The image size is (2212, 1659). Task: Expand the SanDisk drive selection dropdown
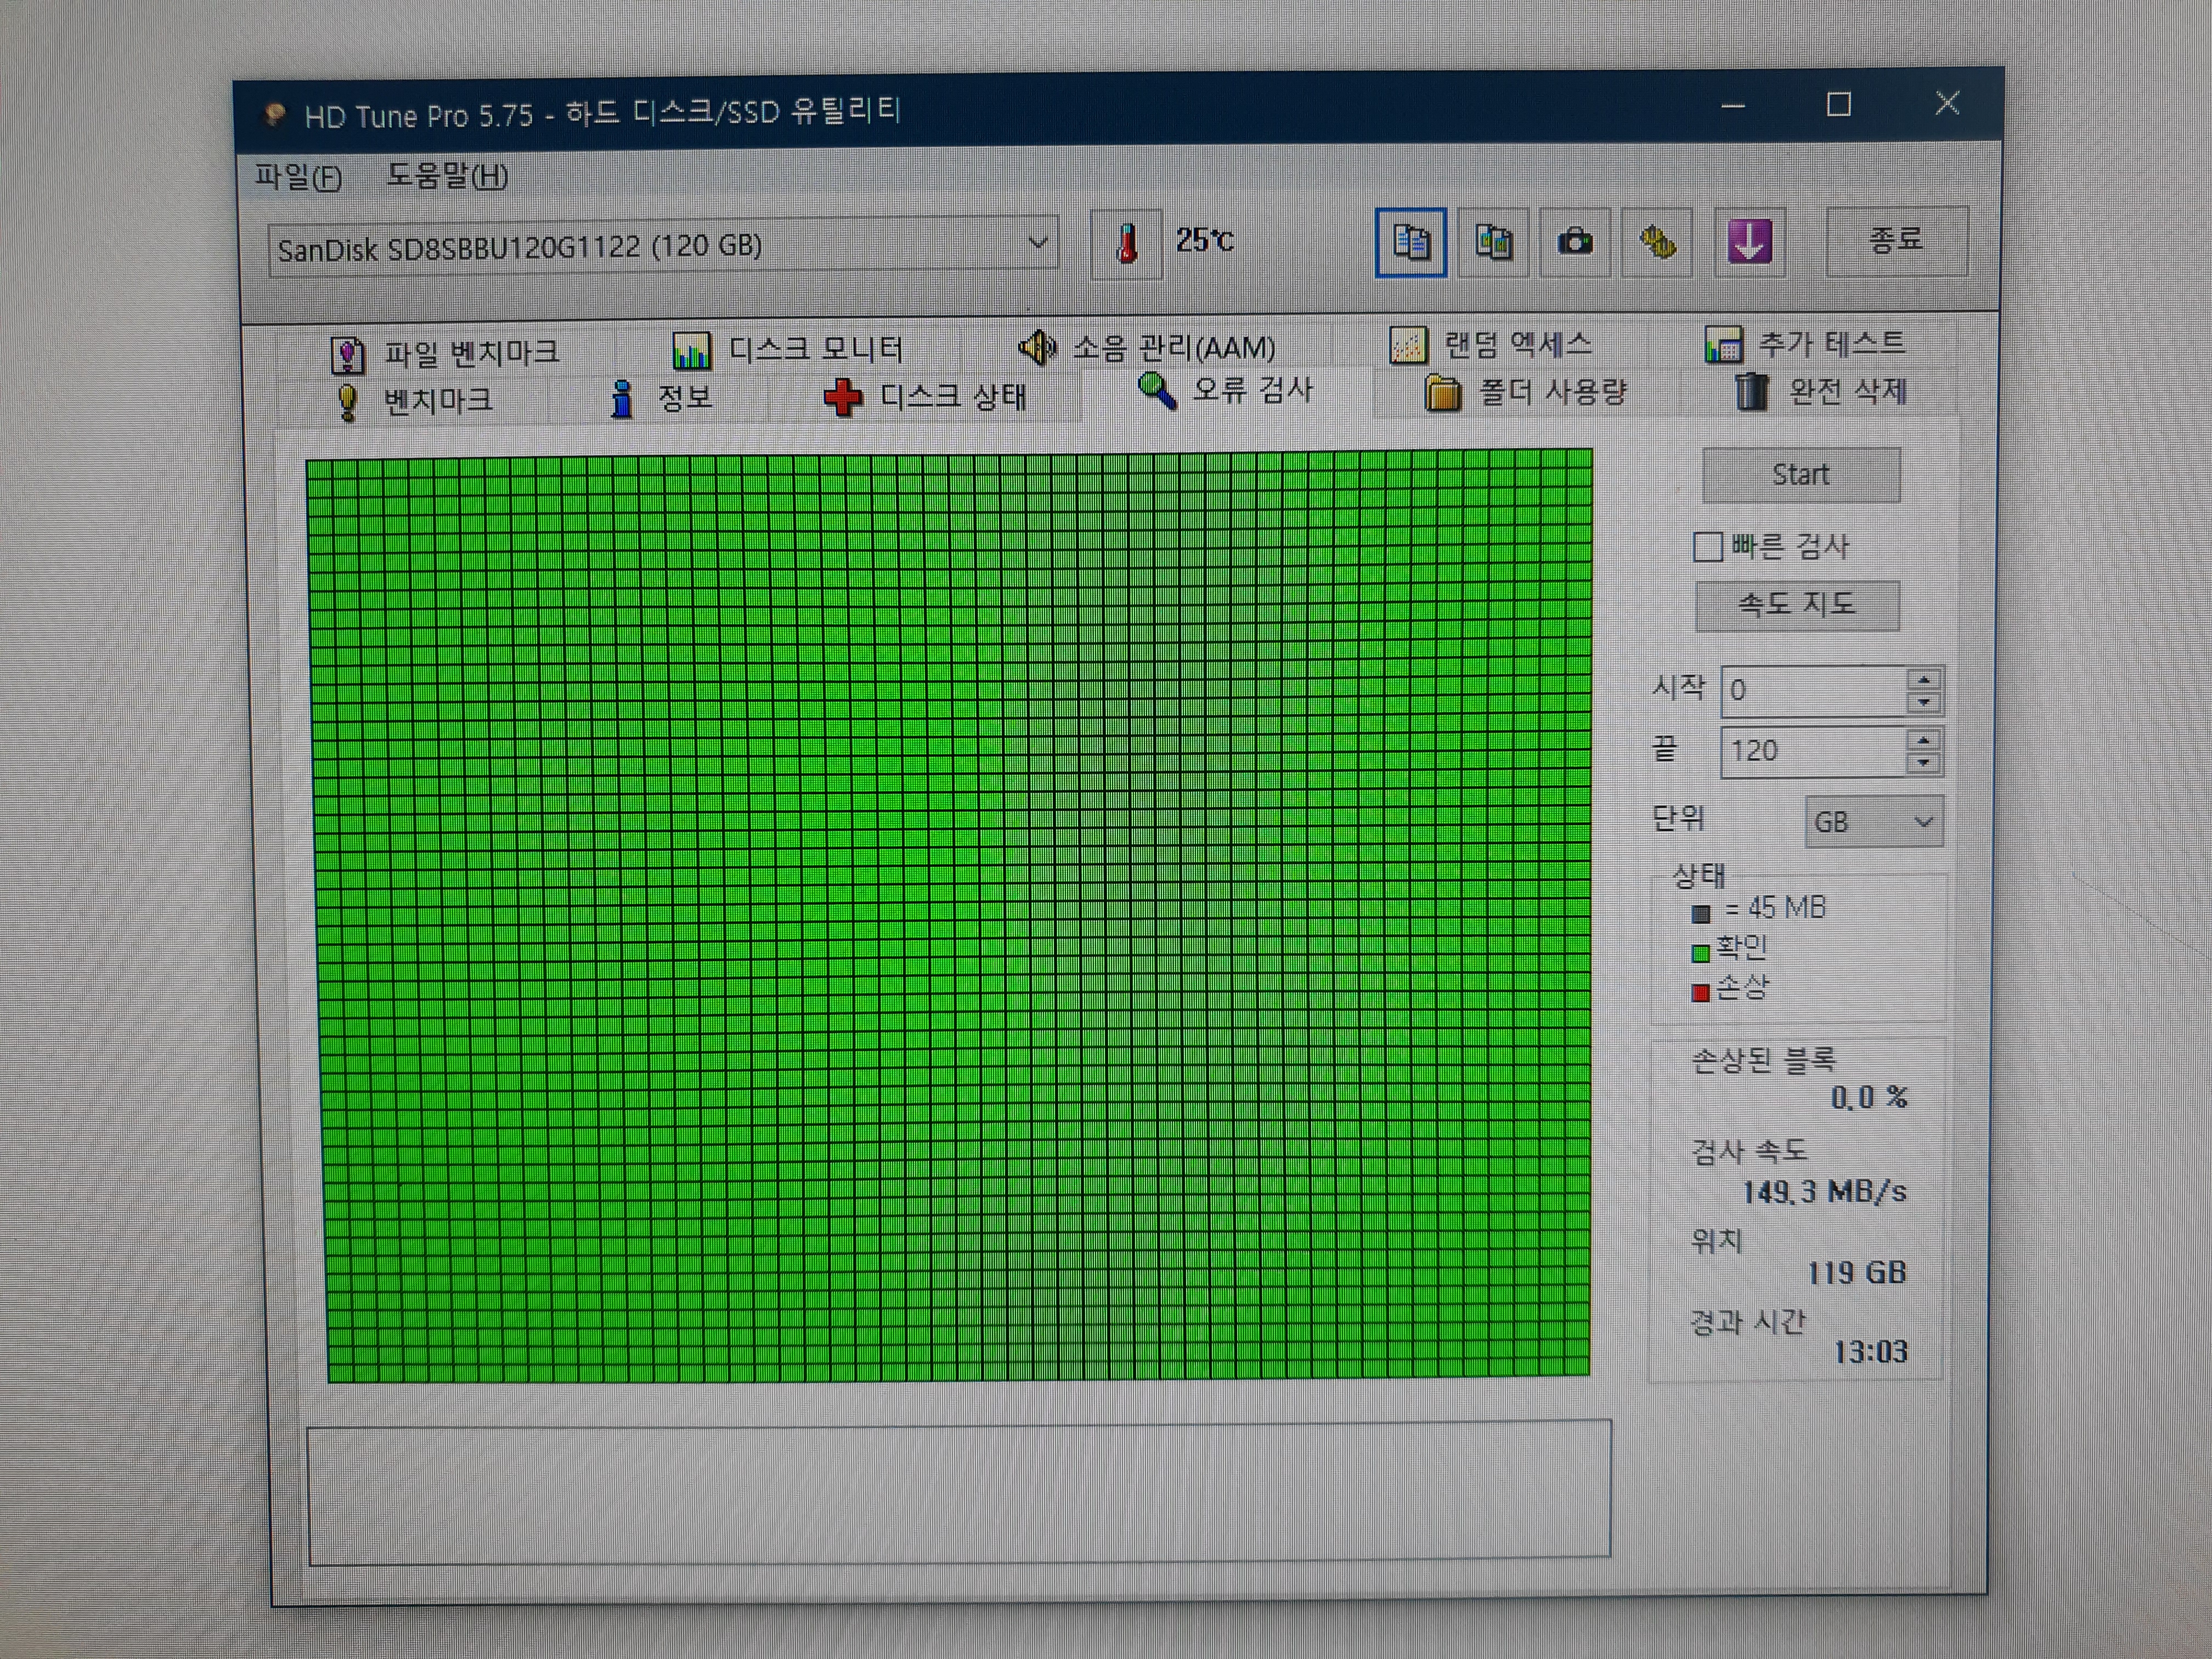(x=1037, y=243)
